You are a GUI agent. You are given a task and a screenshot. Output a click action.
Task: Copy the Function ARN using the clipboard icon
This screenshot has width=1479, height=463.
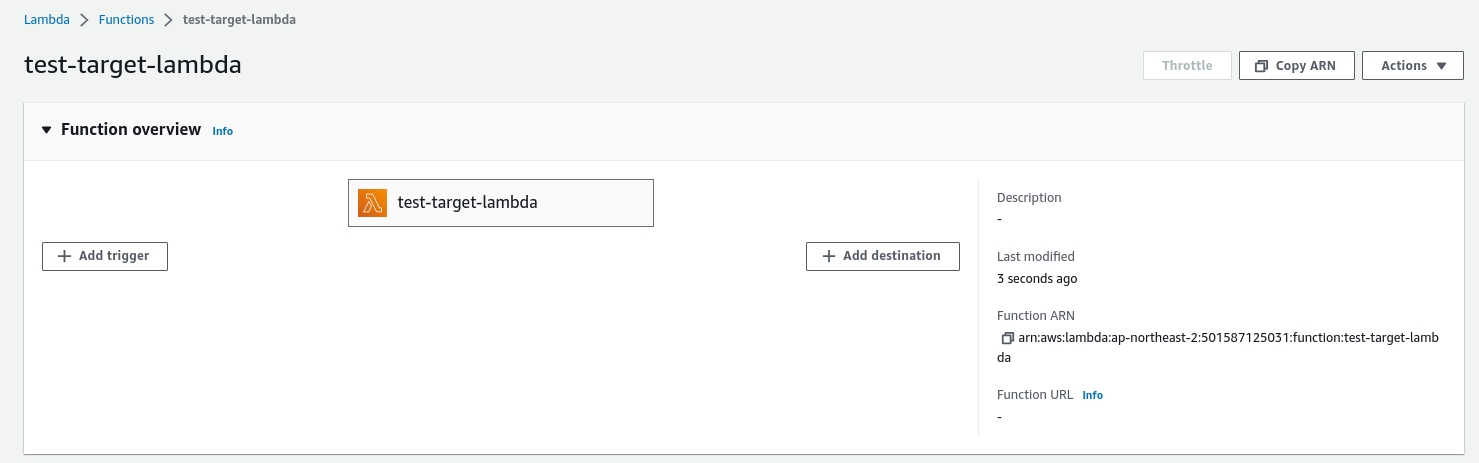(1007, 338)
